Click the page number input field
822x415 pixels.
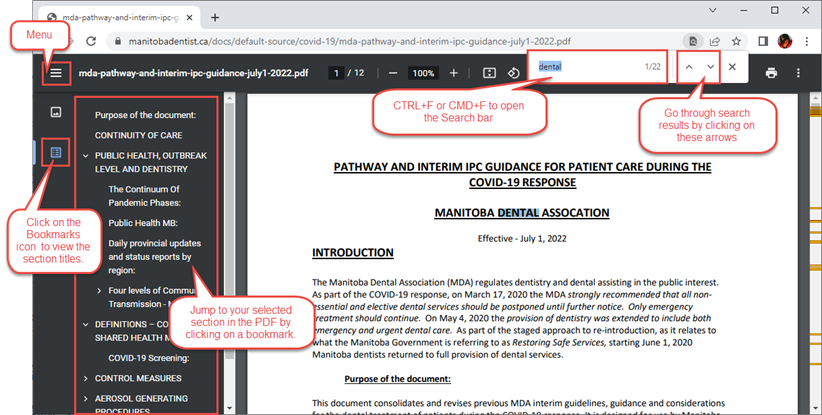coord(337,73)
